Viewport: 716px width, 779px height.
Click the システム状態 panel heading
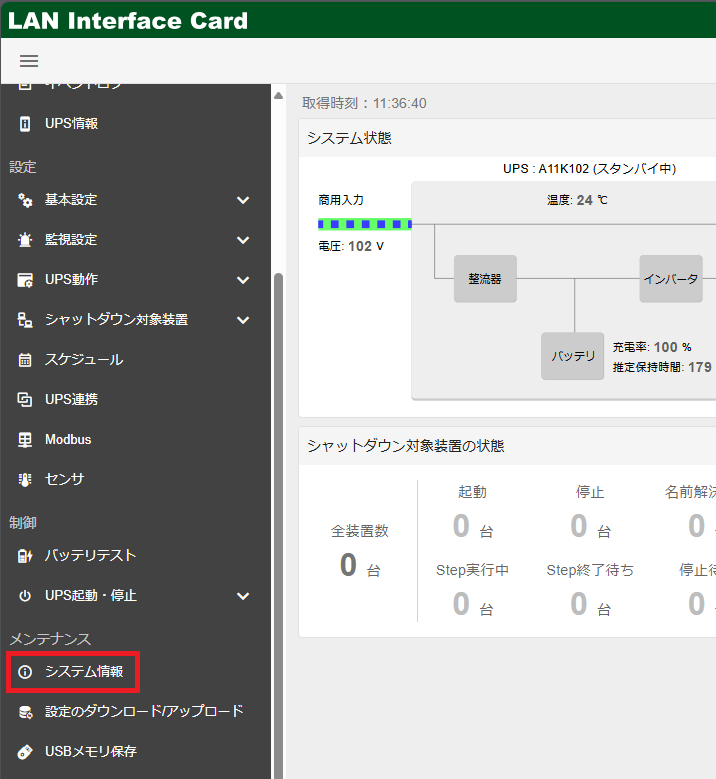[349, 138]
